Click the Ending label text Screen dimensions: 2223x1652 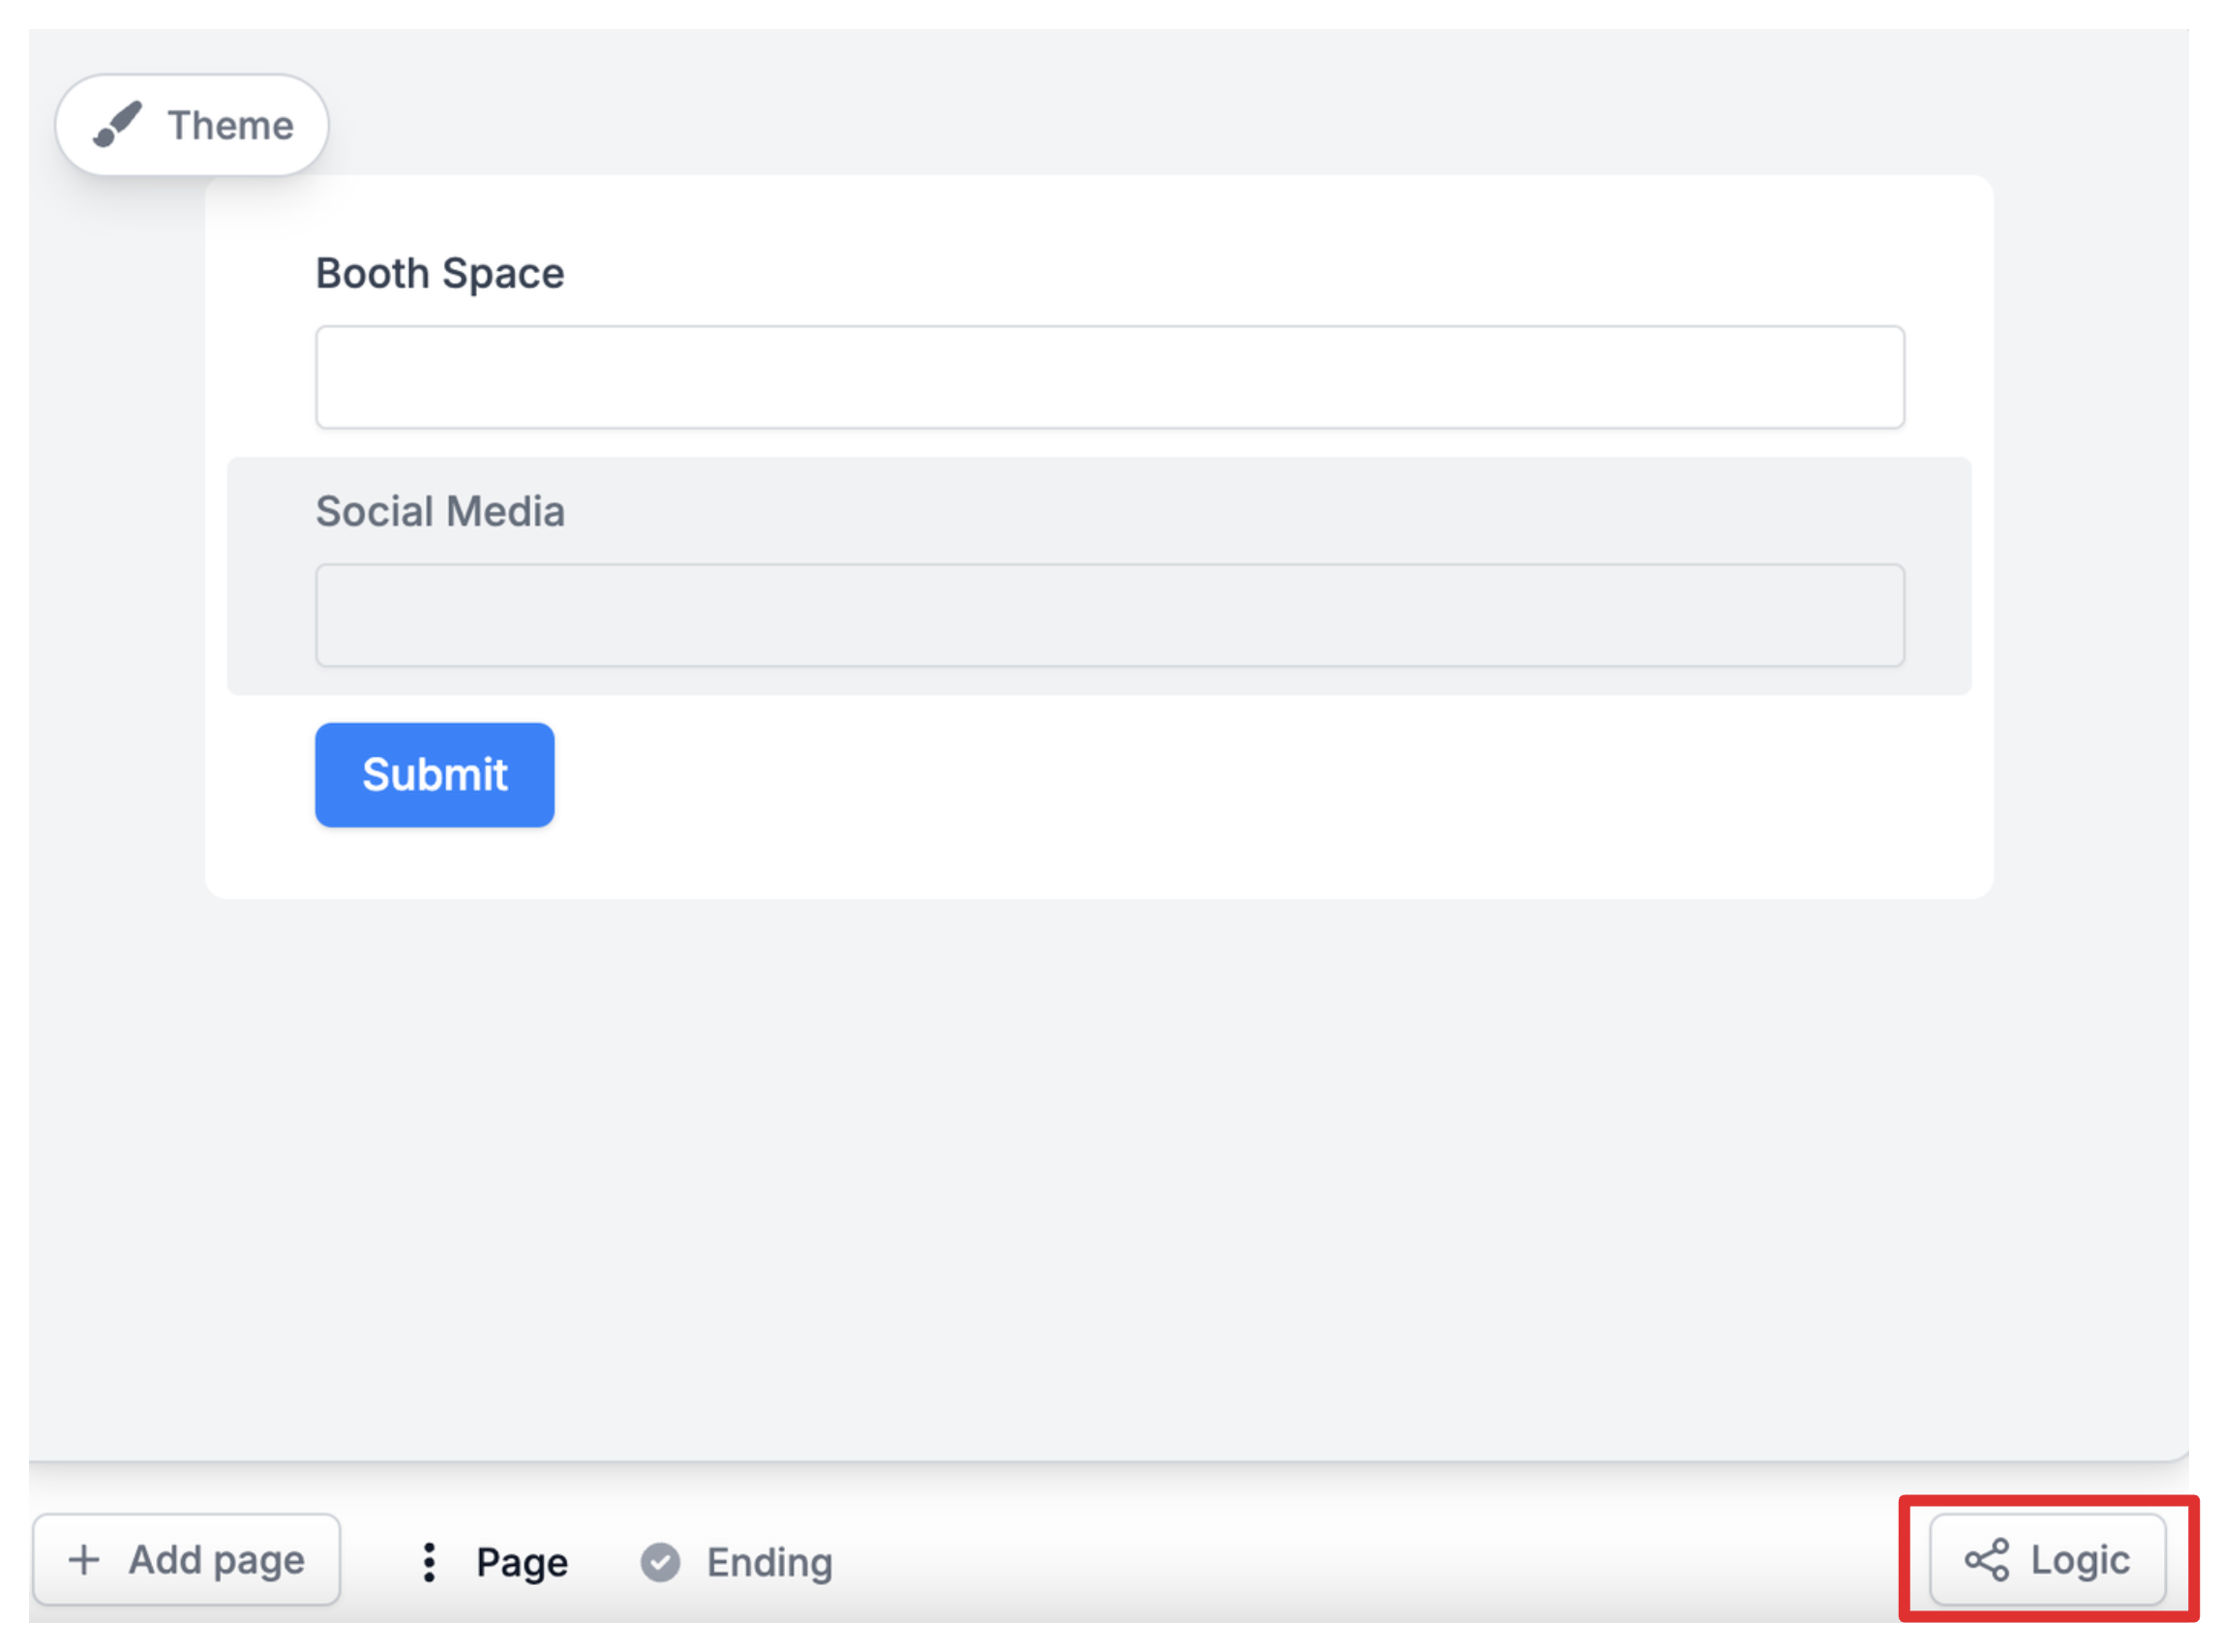point(768,1562)
